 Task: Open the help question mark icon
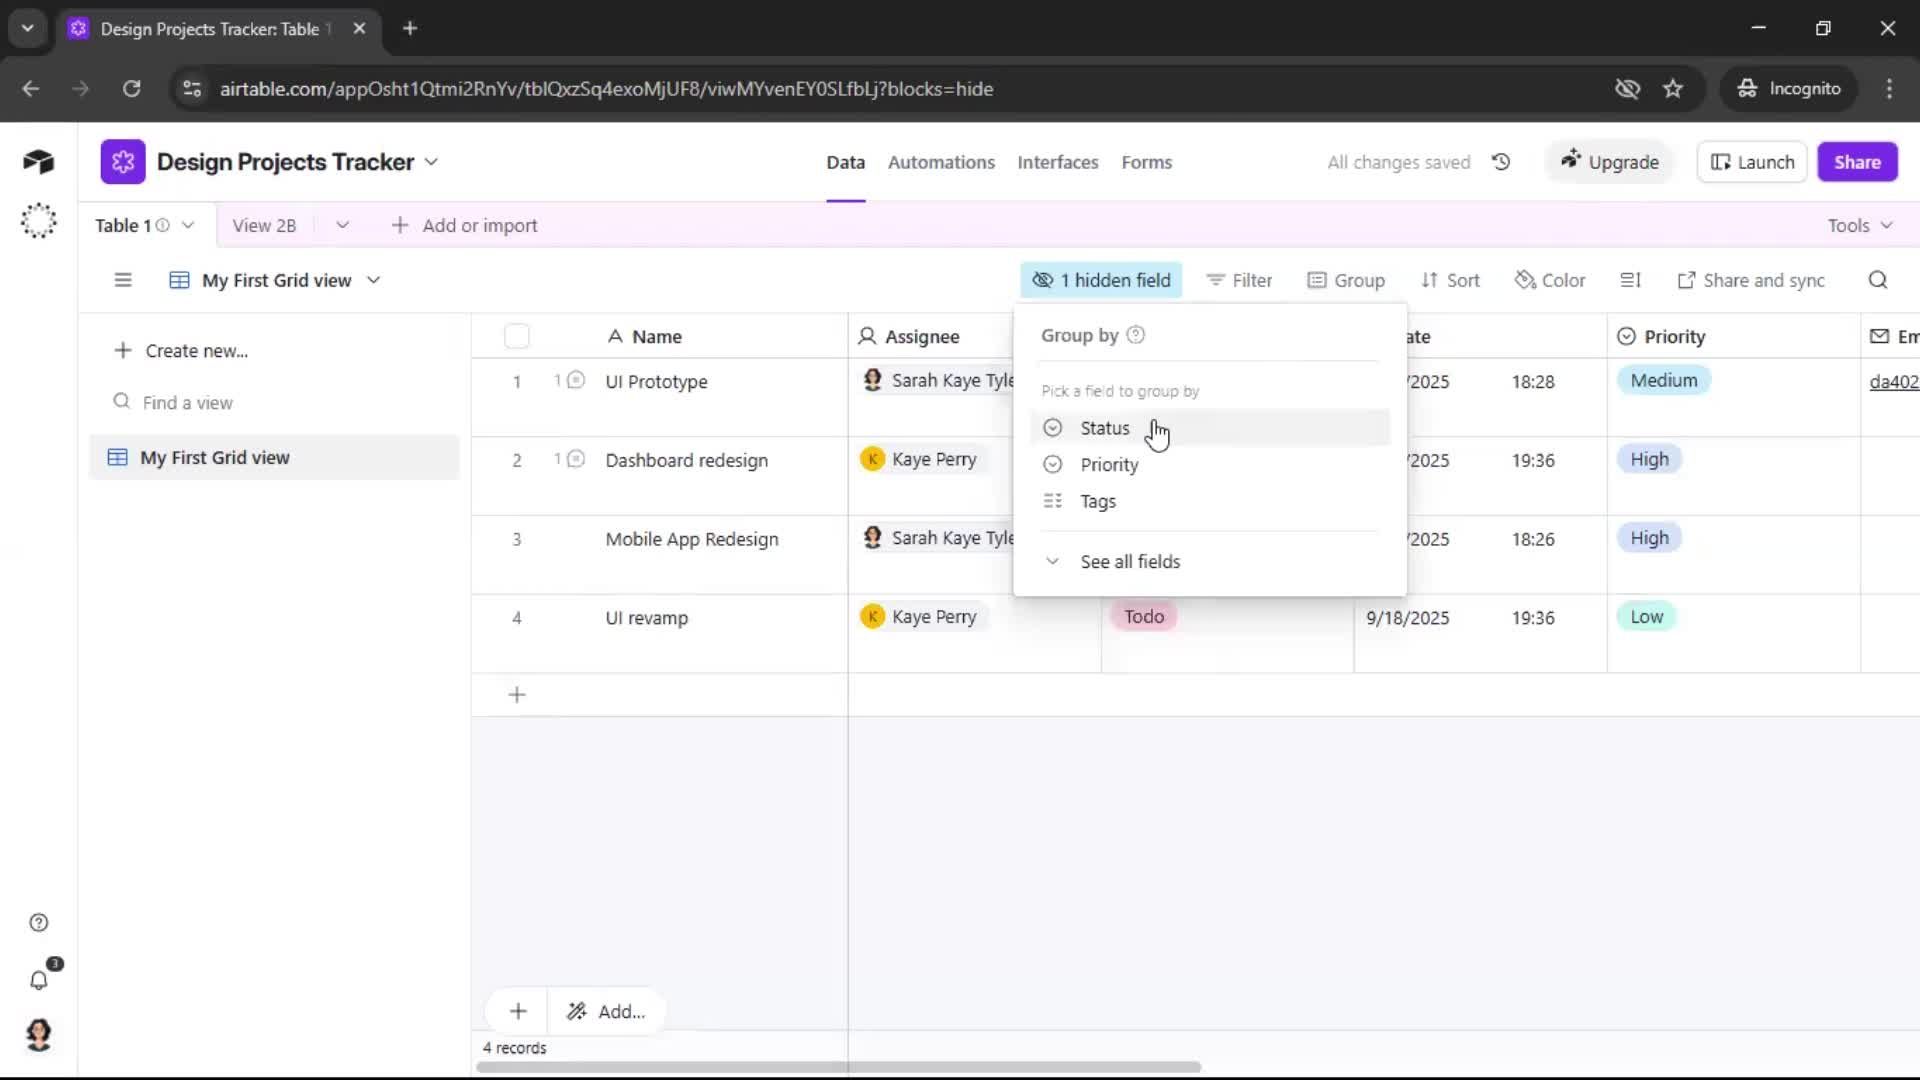(x=38, y=923)
